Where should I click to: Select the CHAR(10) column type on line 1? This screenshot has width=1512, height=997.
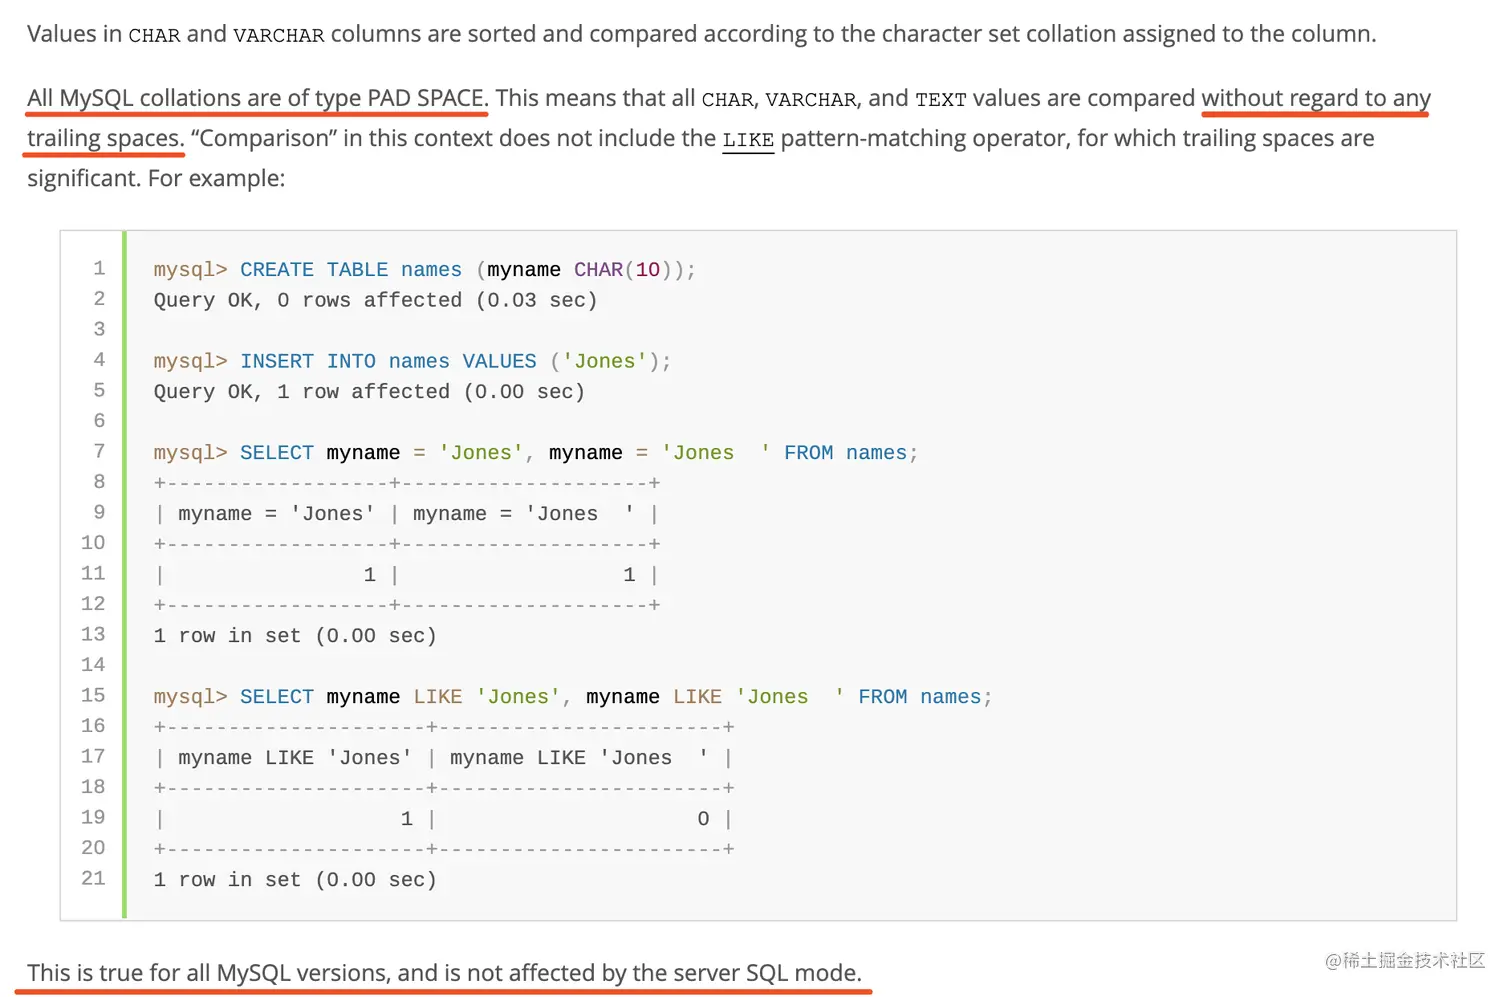(617, 270)
